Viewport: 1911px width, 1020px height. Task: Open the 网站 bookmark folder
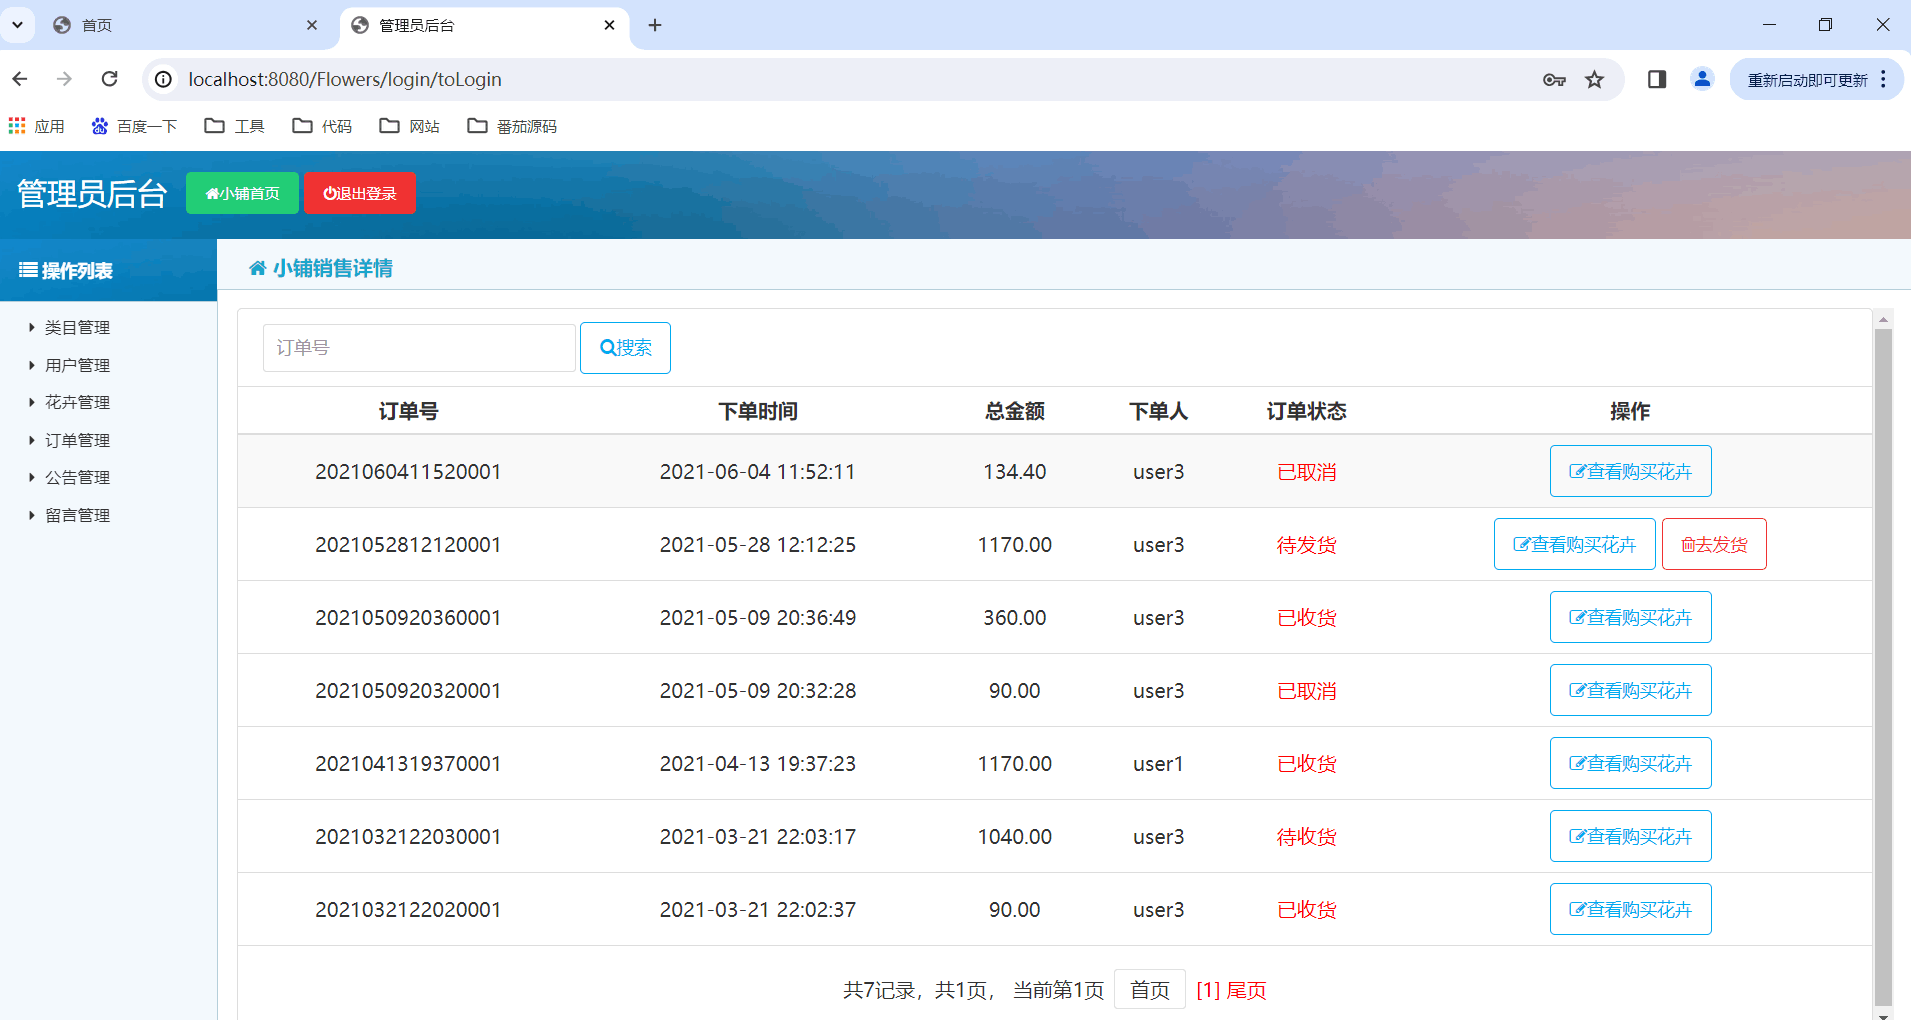410,126
